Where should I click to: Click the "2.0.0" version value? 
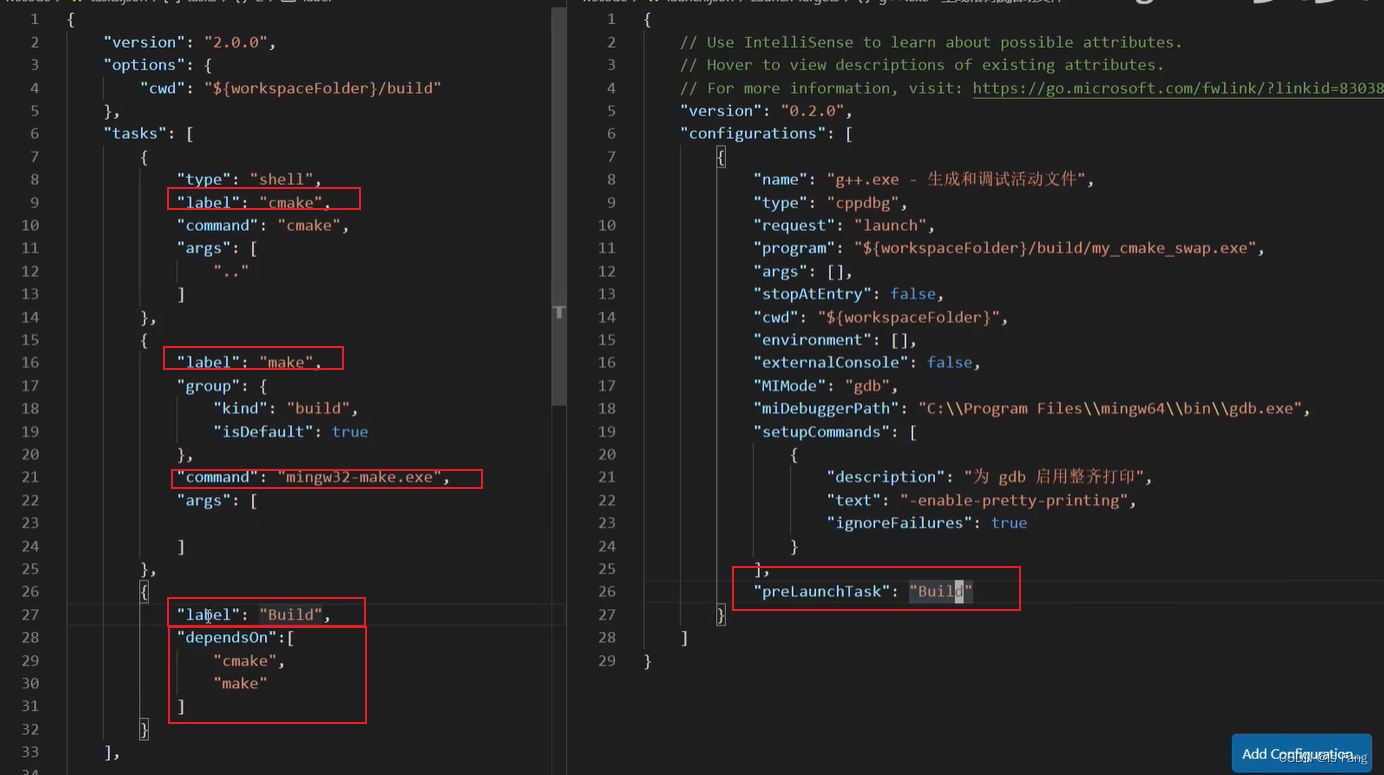(x=238, y=42)
